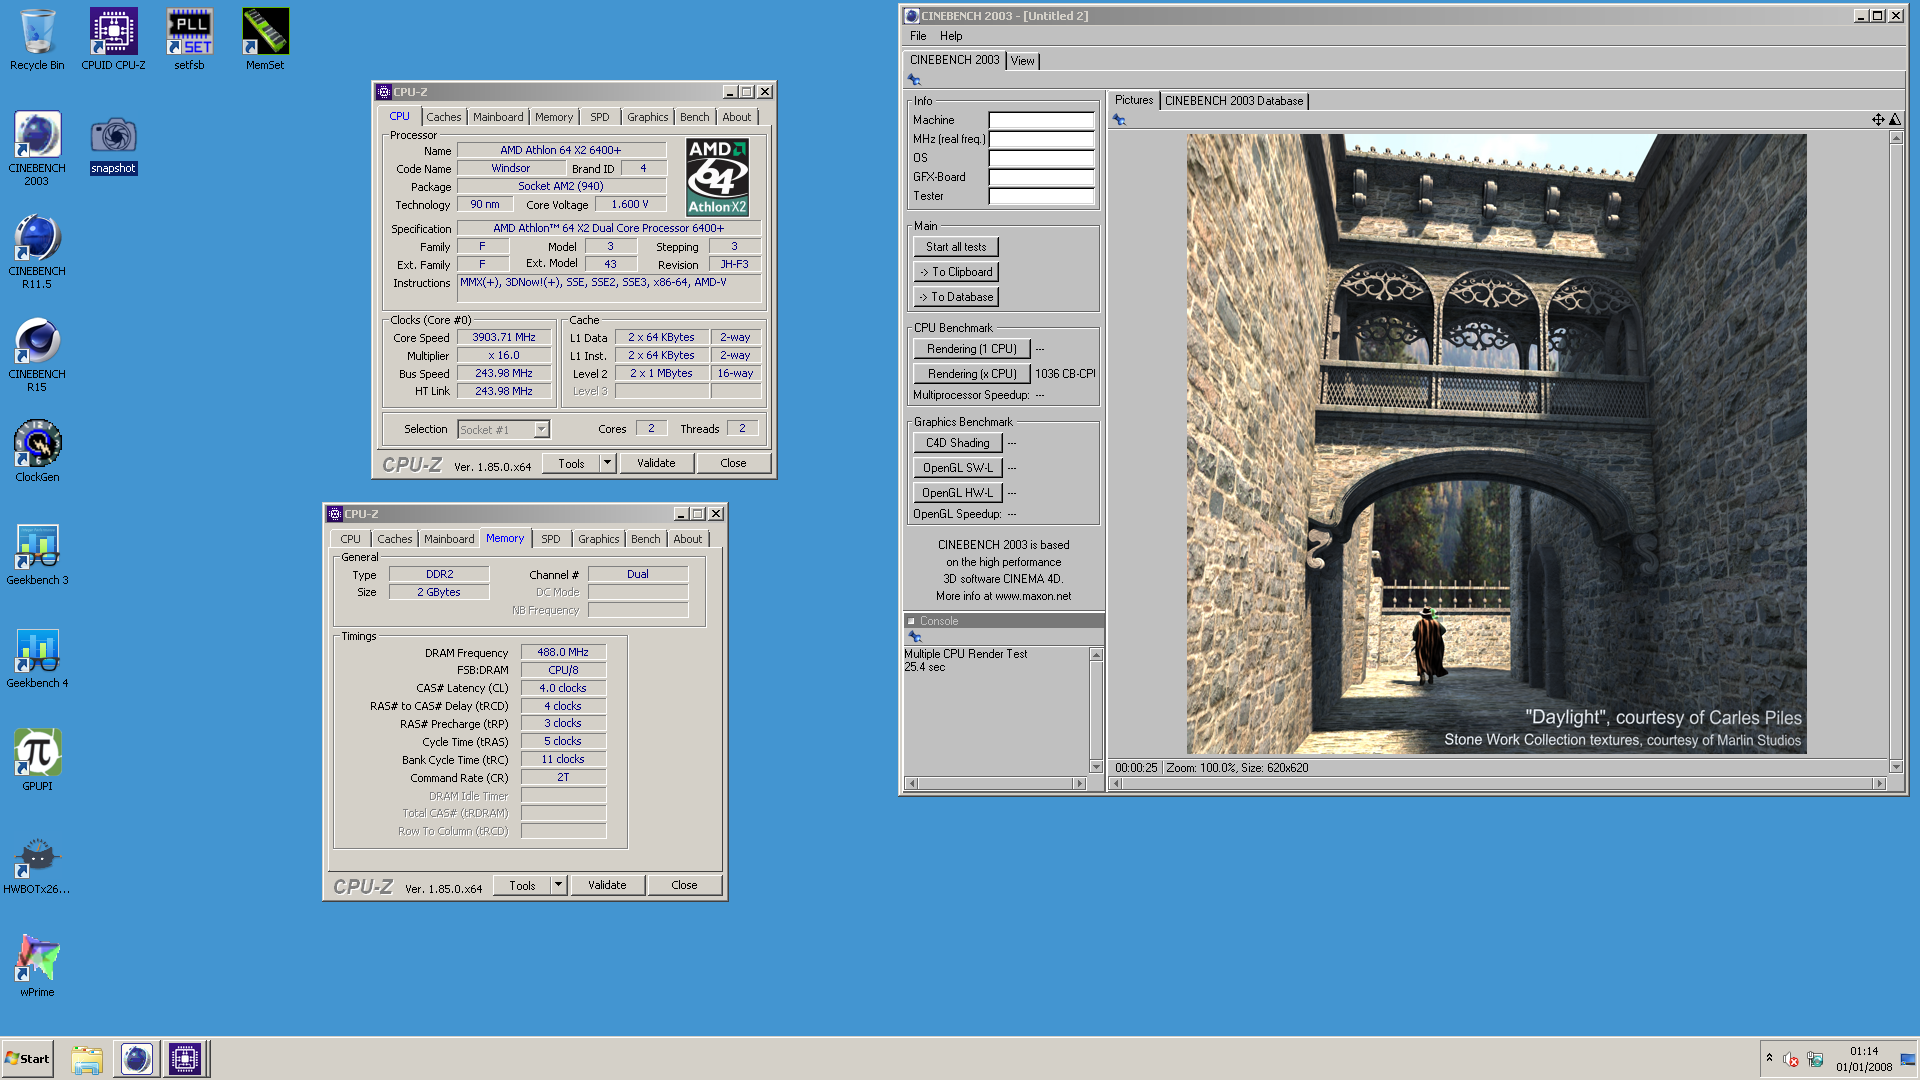Click into the GFX-Board input field
The image size is (1920, 1080).
point(1041,177)
